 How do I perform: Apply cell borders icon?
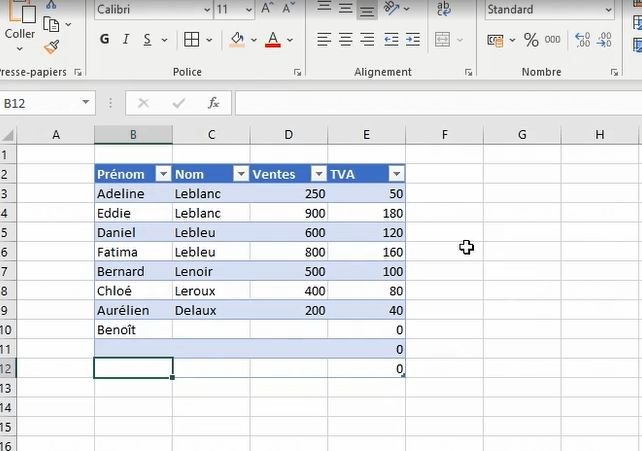pos(192,39)
